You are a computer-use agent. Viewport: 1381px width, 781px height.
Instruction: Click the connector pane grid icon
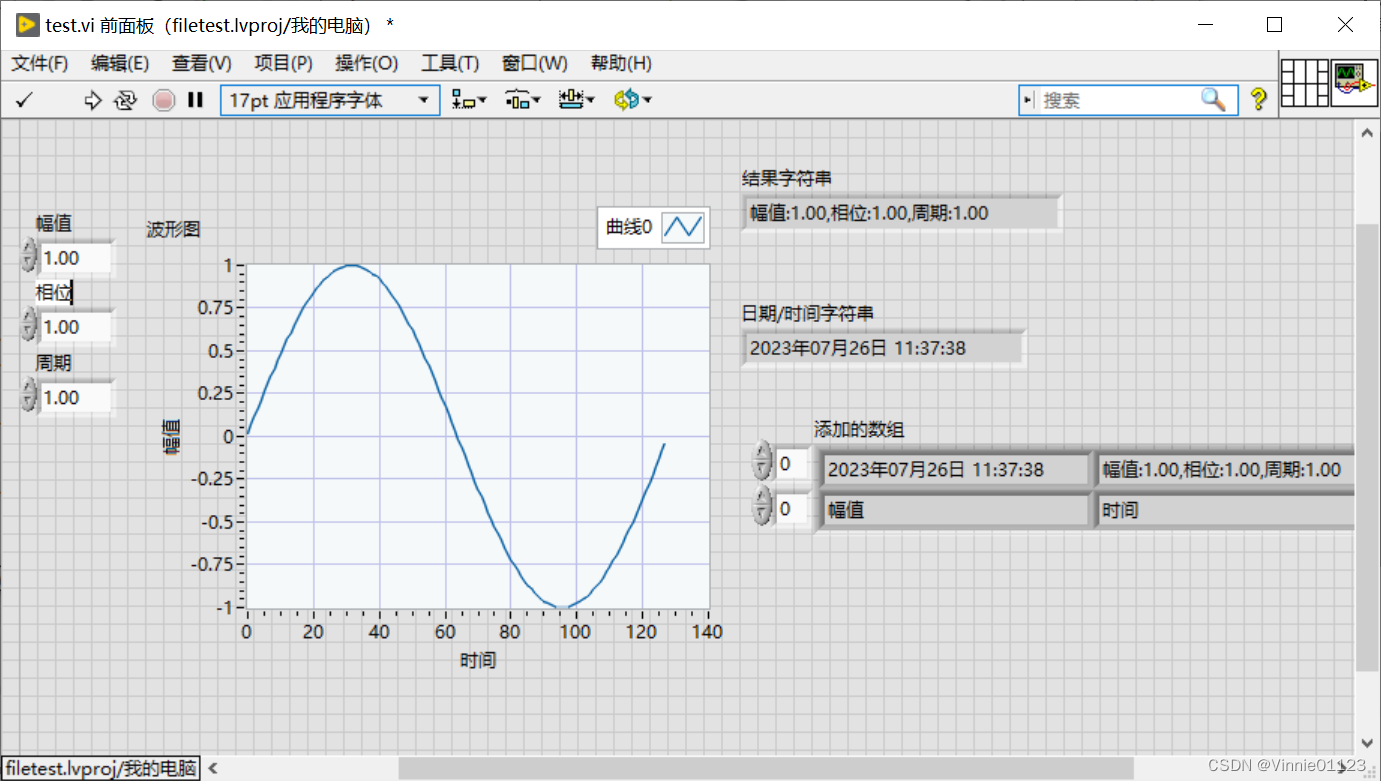(1305, 83)
